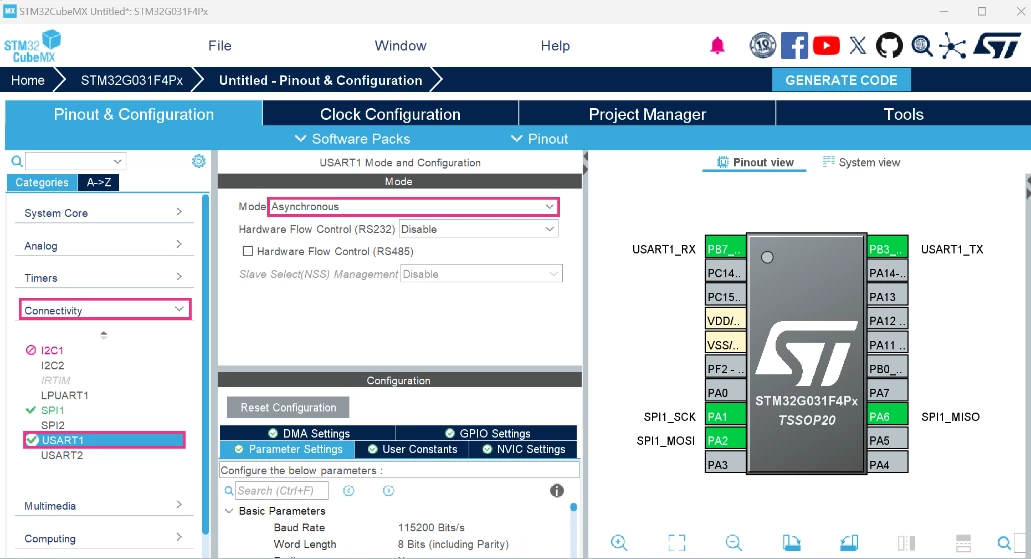Jump to next parameter search result

(x=389, y=491)
